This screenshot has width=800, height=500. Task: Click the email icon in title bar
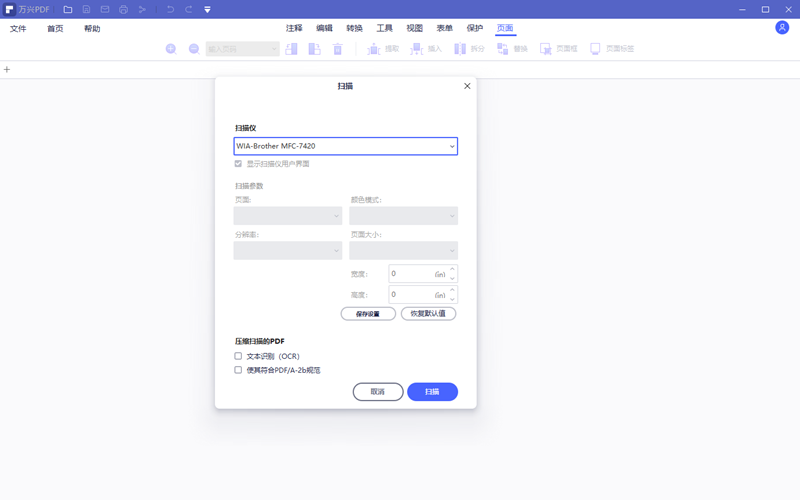click(x=105, y=9)
